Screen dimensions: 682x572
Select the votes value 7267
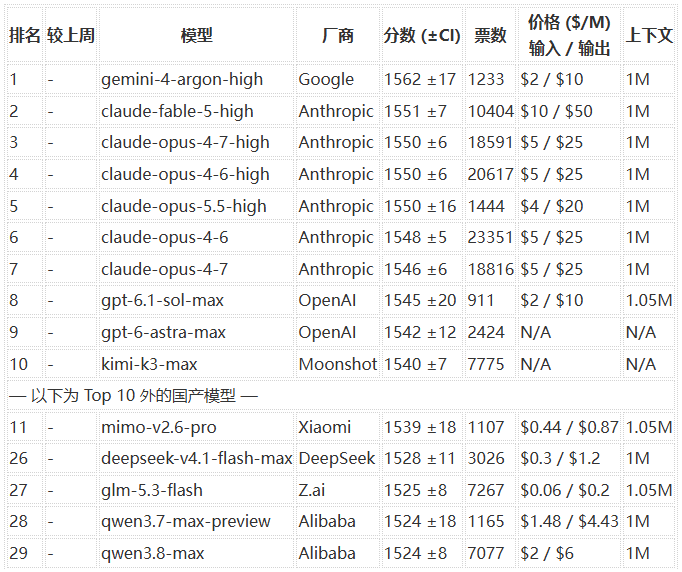pyautogui.click(x=486, y=490)
